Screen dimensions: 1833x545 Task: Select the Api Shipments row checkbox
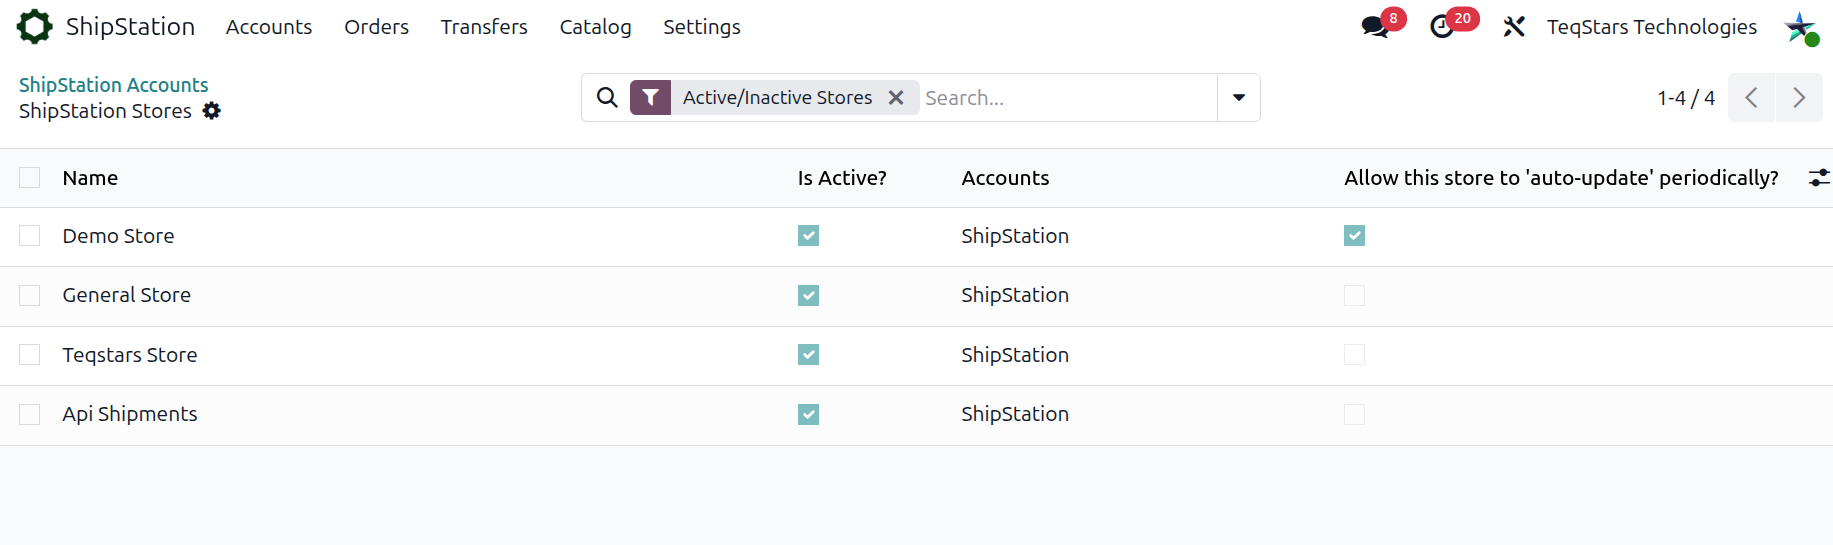[30, 414]
